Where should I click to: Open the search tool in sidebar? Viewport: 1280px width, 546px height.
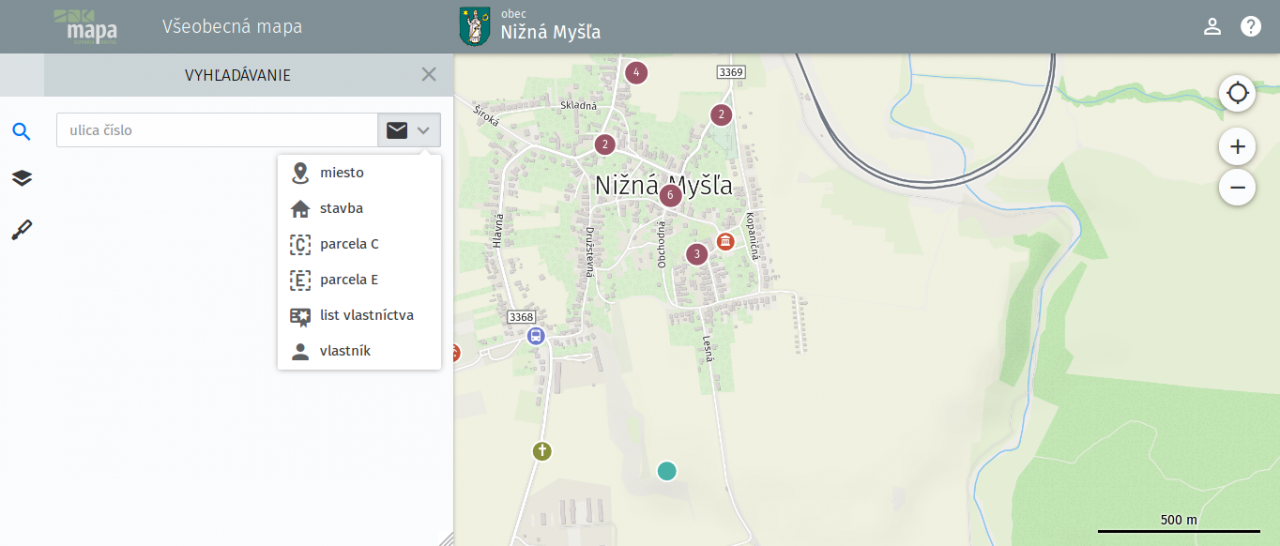tap(21, 131)
